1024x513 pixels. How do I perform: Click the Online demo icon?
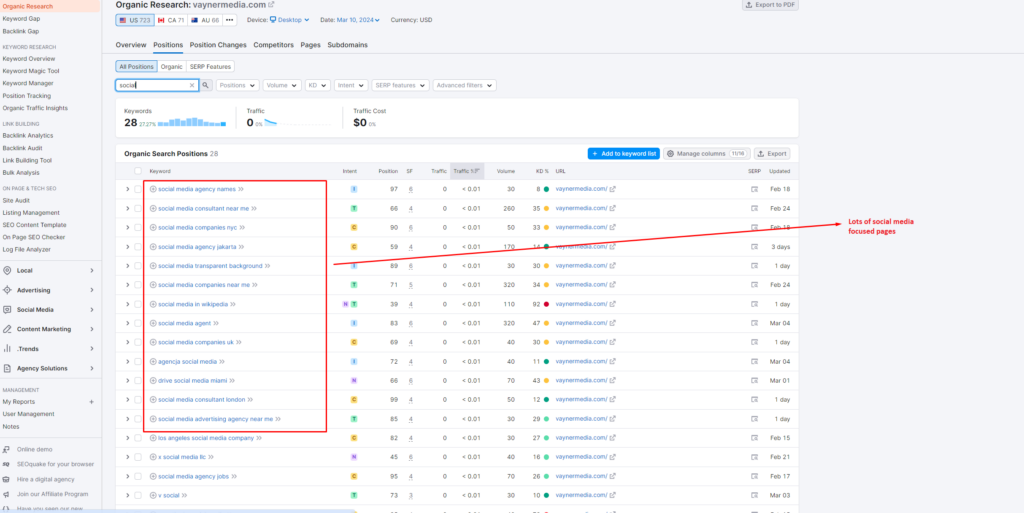coord(6,450)
